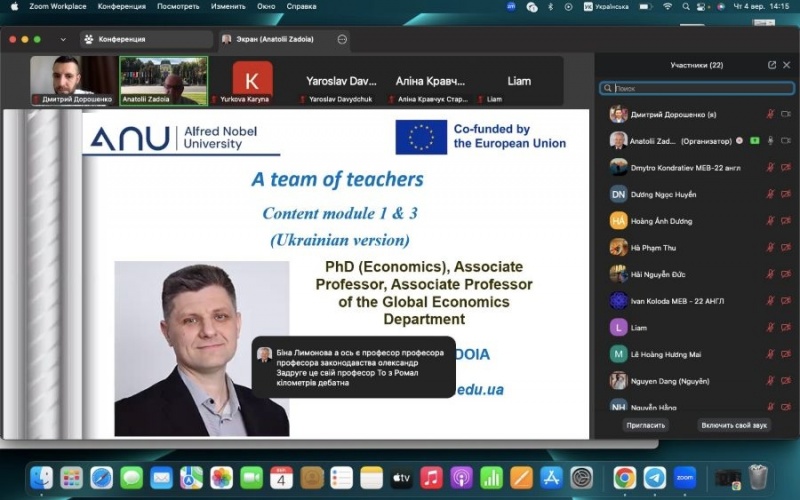Click the Wi-Fi icon in menu bar

pyautogui.click(x=667, y=7)
